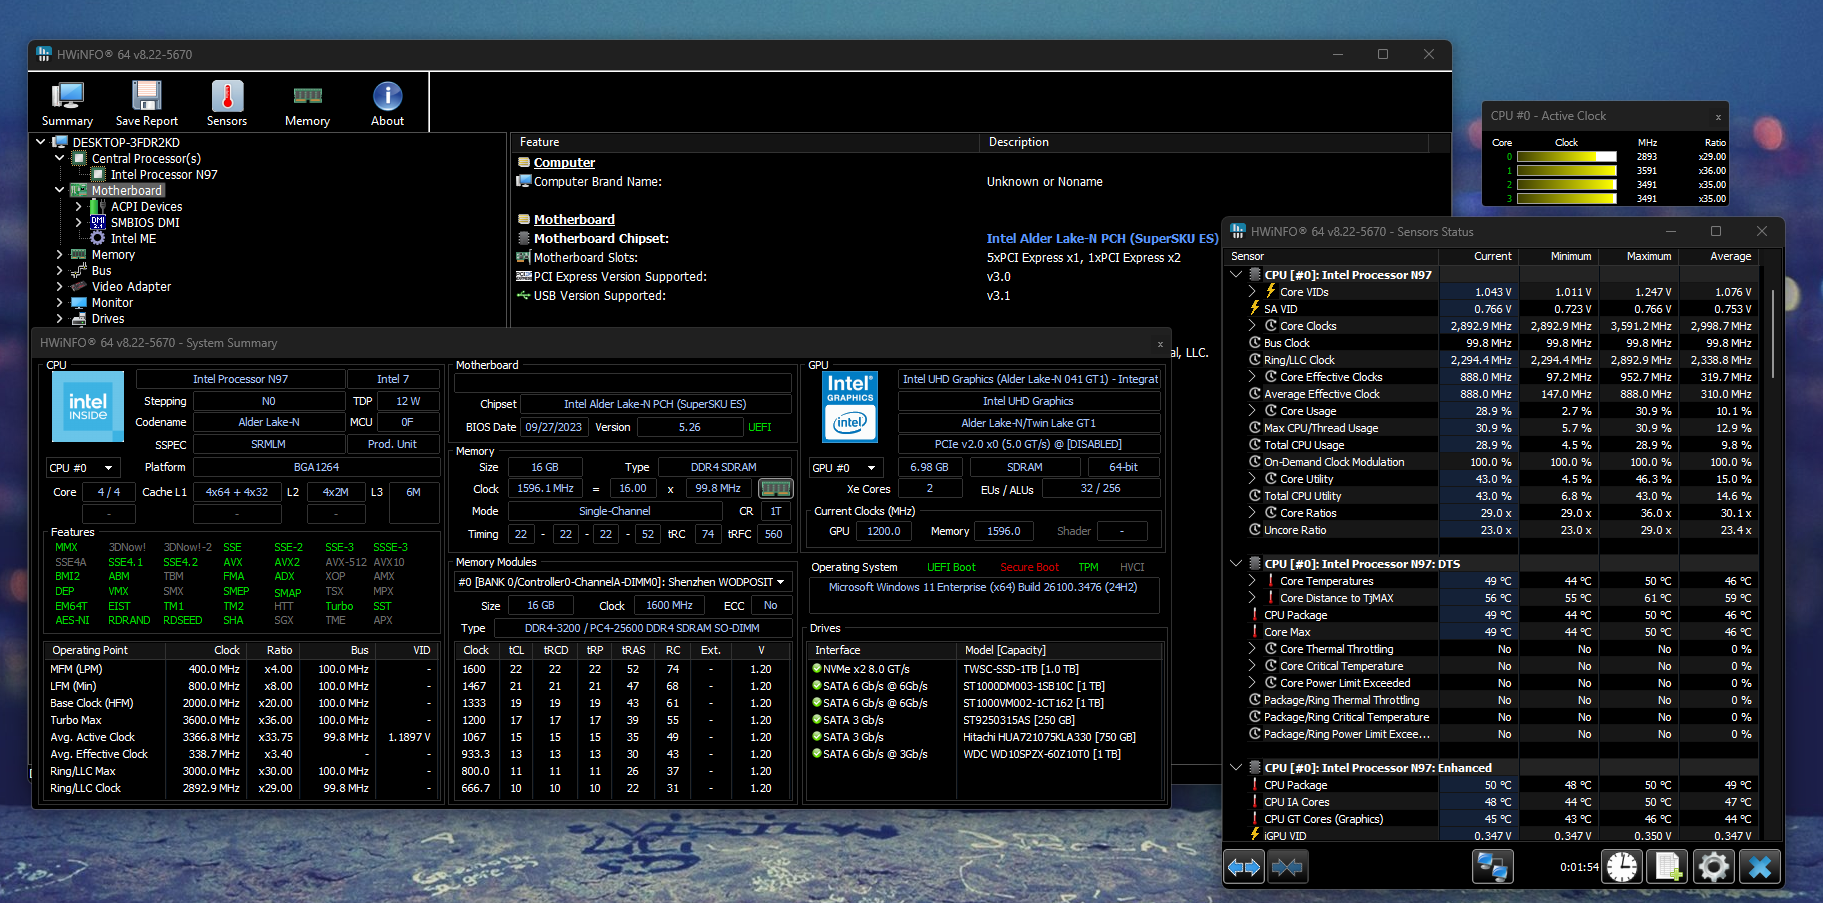Viewport: 1823px width, 903px height.
Task: Close the System Summary with the small x
Action: [x=1160, y=344]
